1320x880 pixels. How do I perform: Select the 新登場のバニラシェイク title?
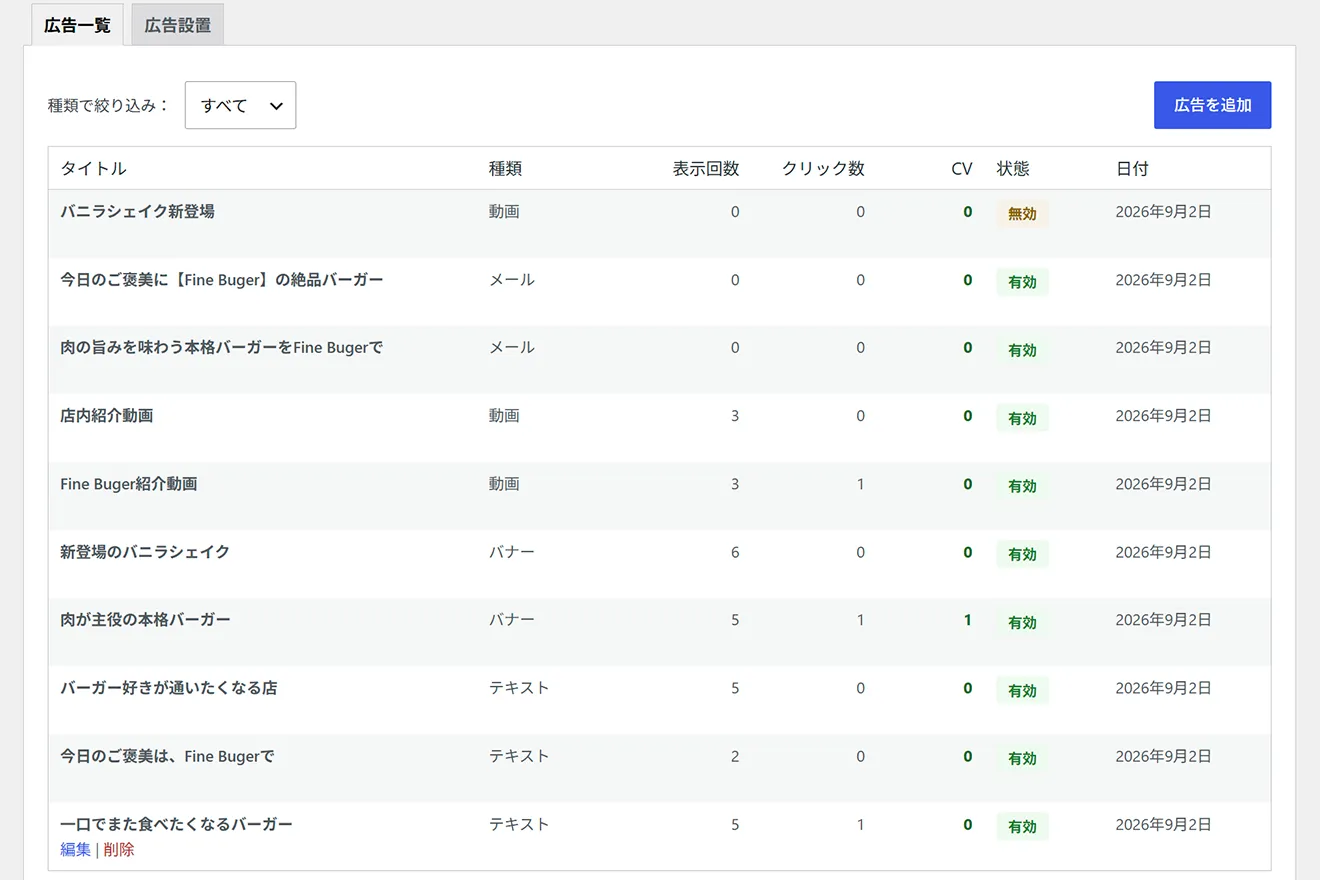pos(145,552)
